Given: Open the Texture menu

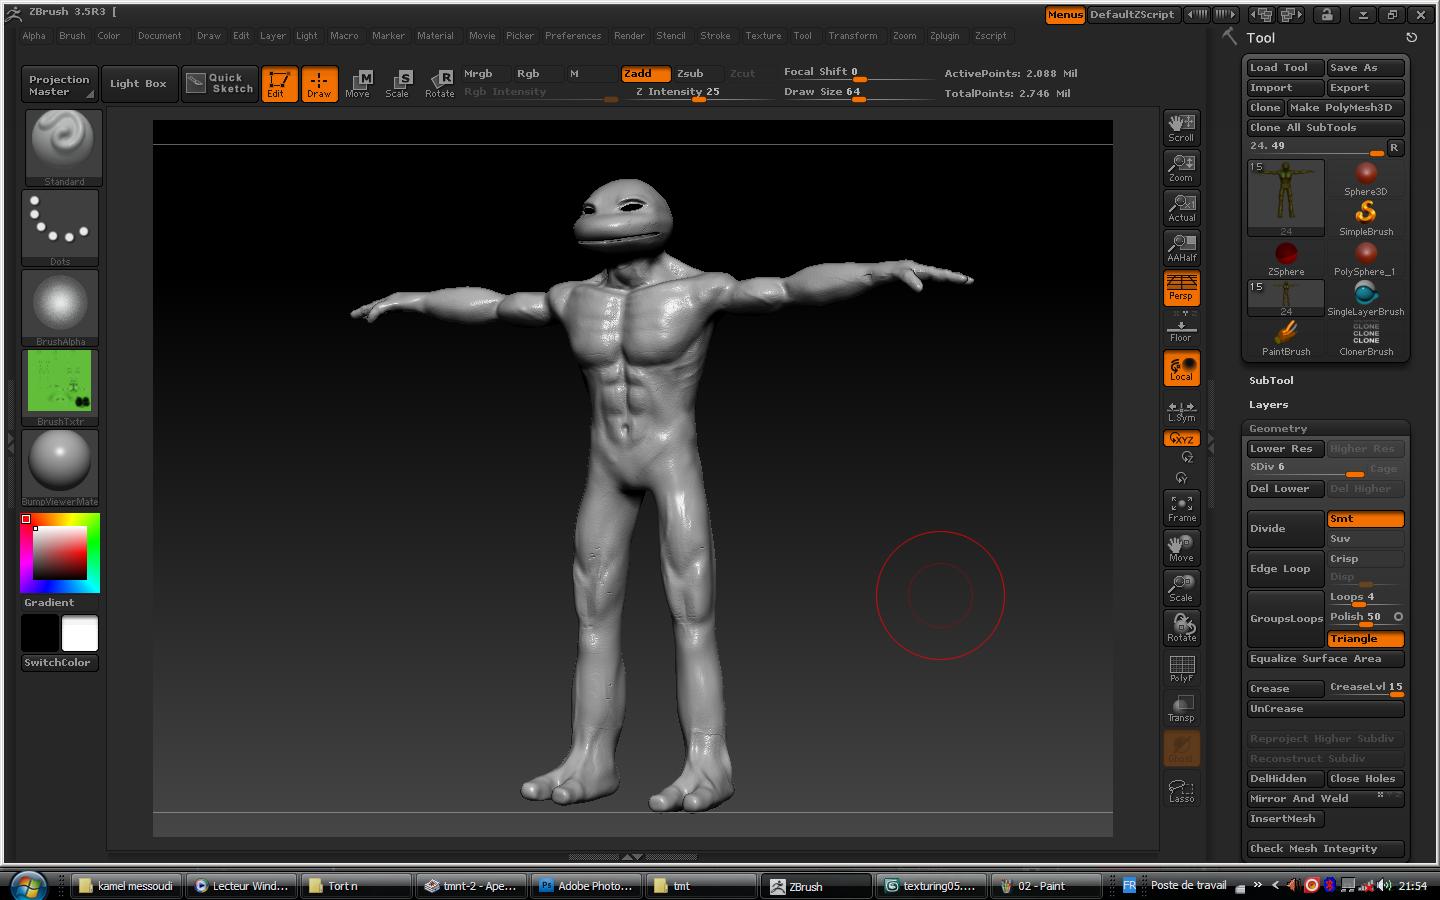Looking at the screenshot, I should point(763,36).
